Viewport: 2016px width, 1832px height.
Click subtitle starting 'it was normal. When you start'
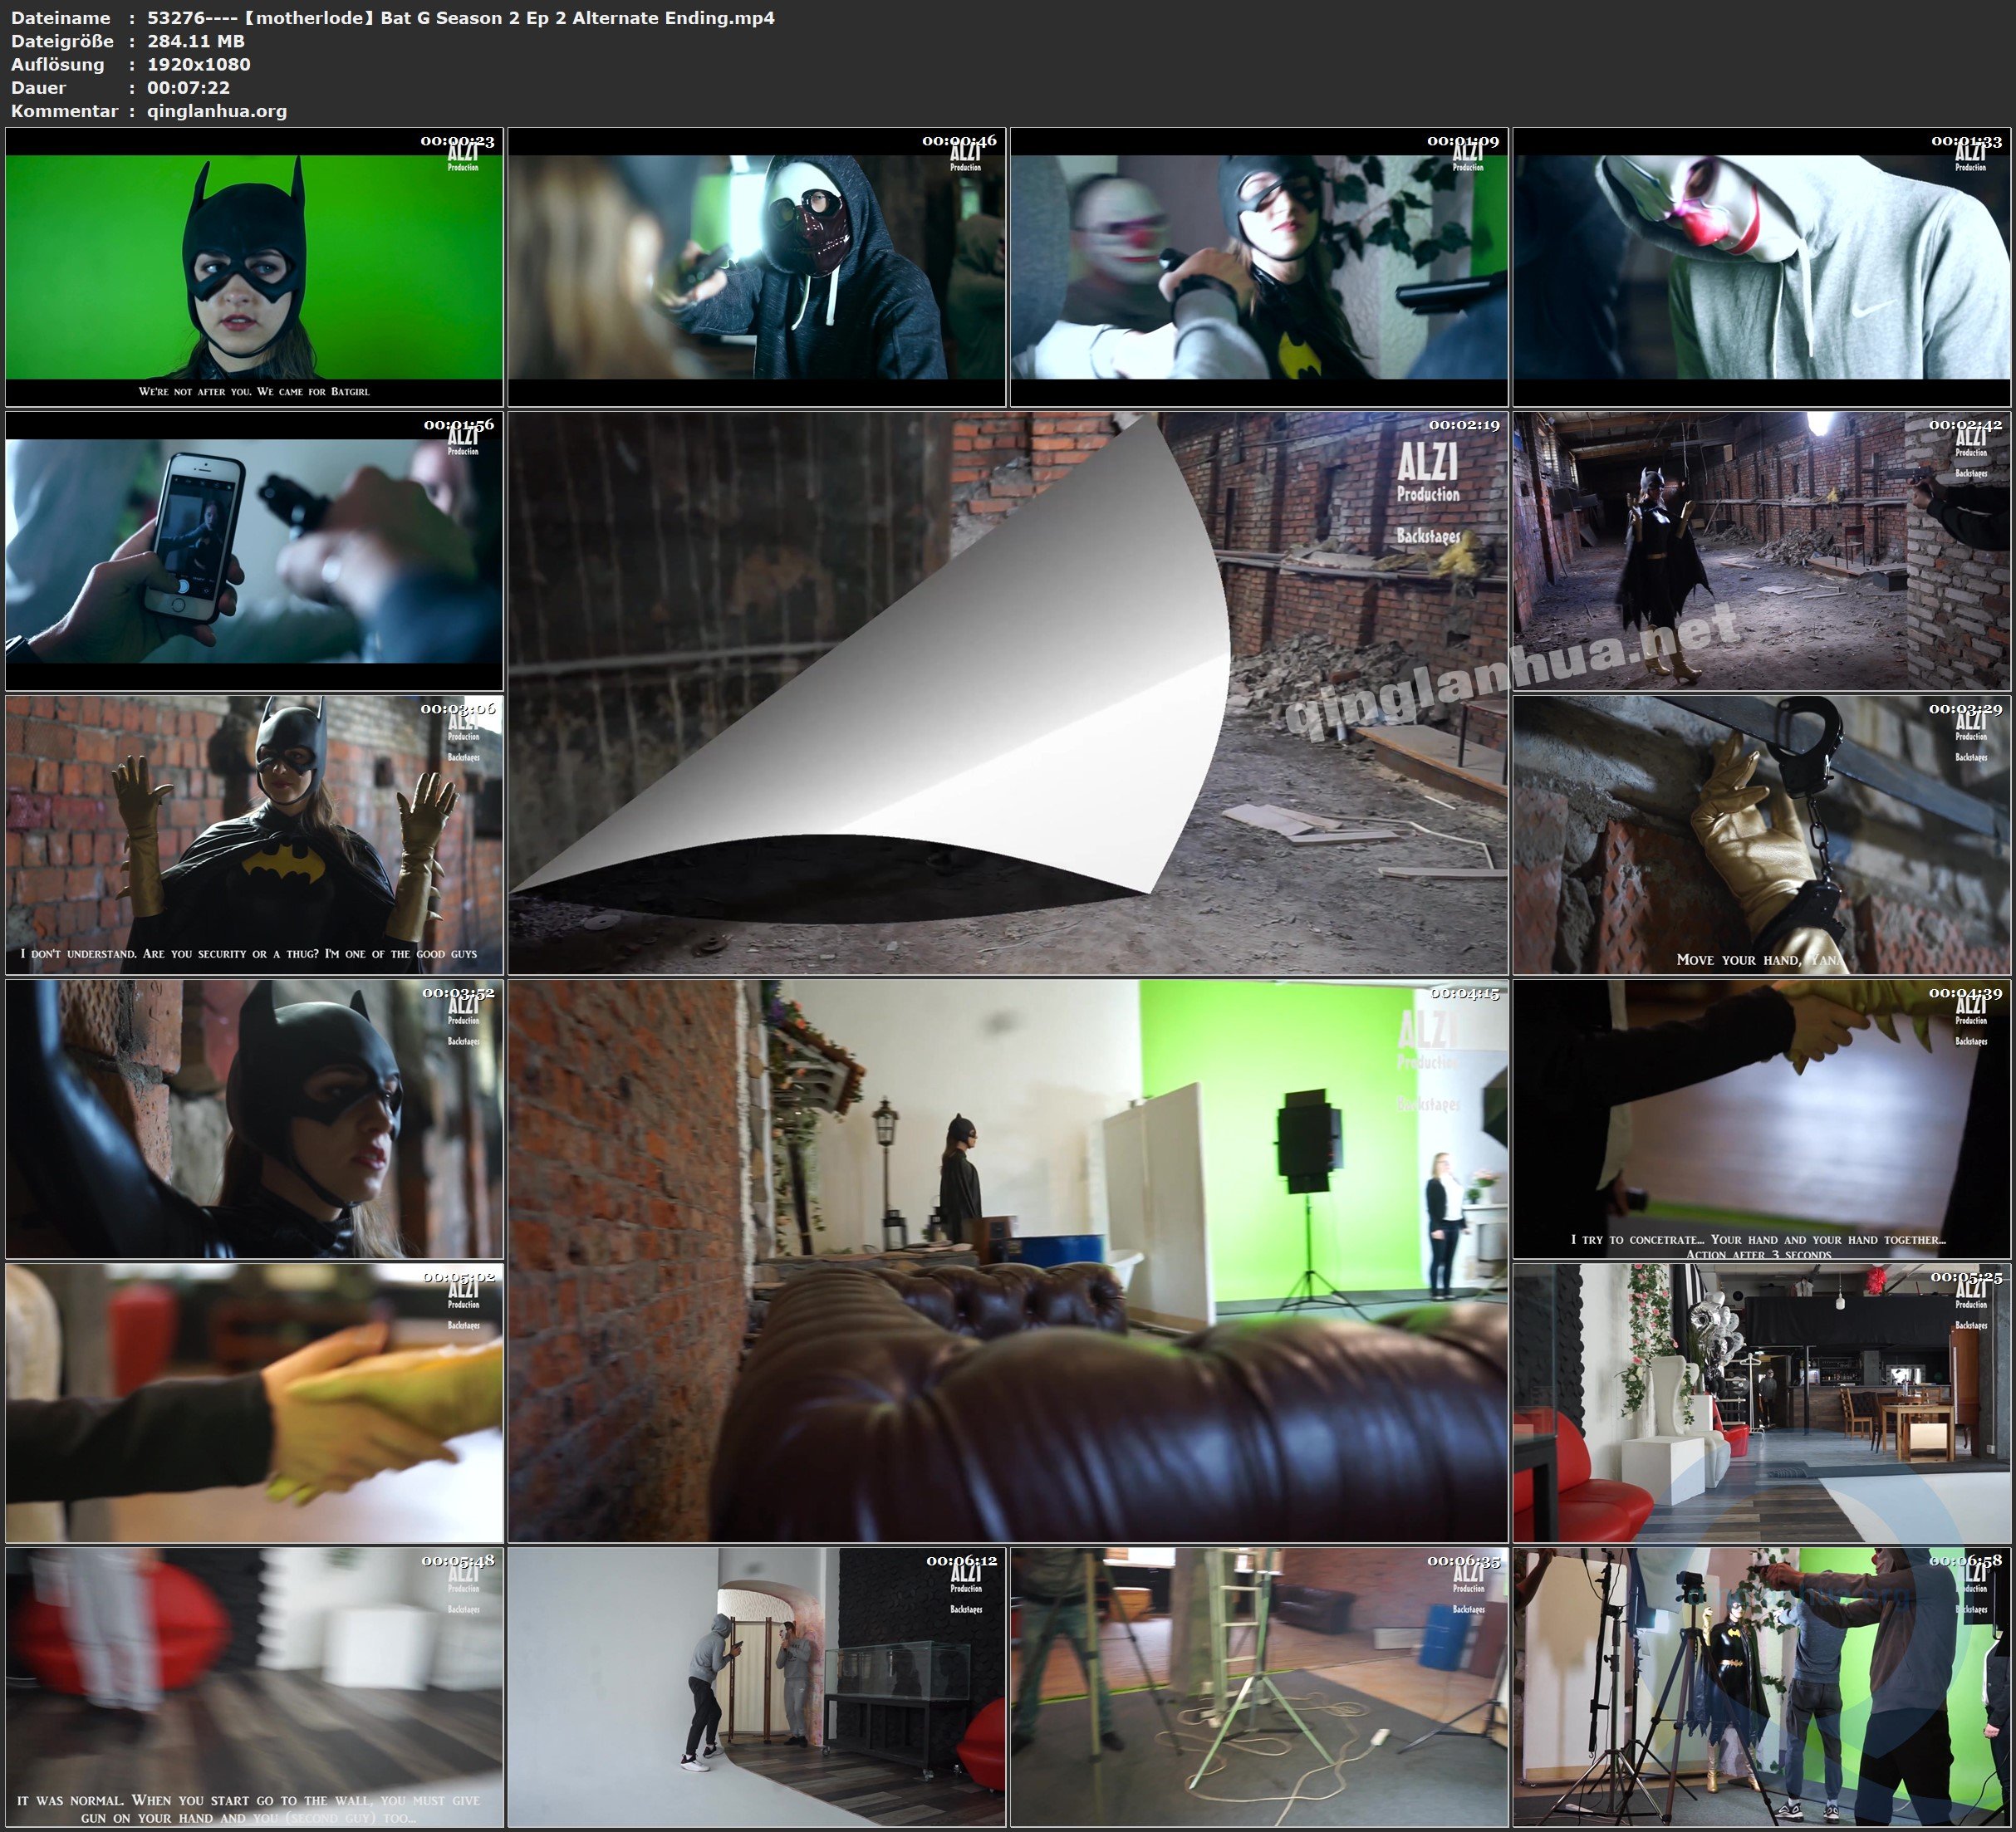pyautogui.click(x=249, y=1808)
